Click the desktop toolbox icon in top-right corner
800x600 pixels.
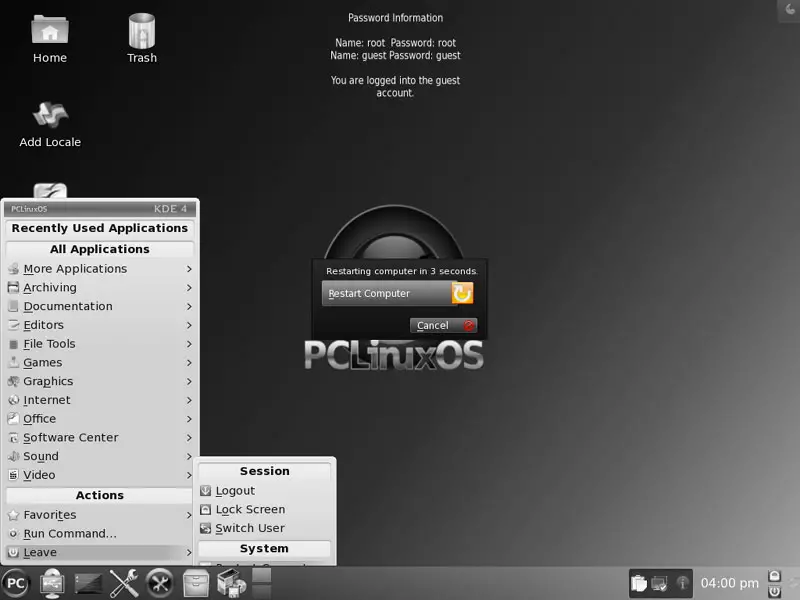[x=789, y=11]
